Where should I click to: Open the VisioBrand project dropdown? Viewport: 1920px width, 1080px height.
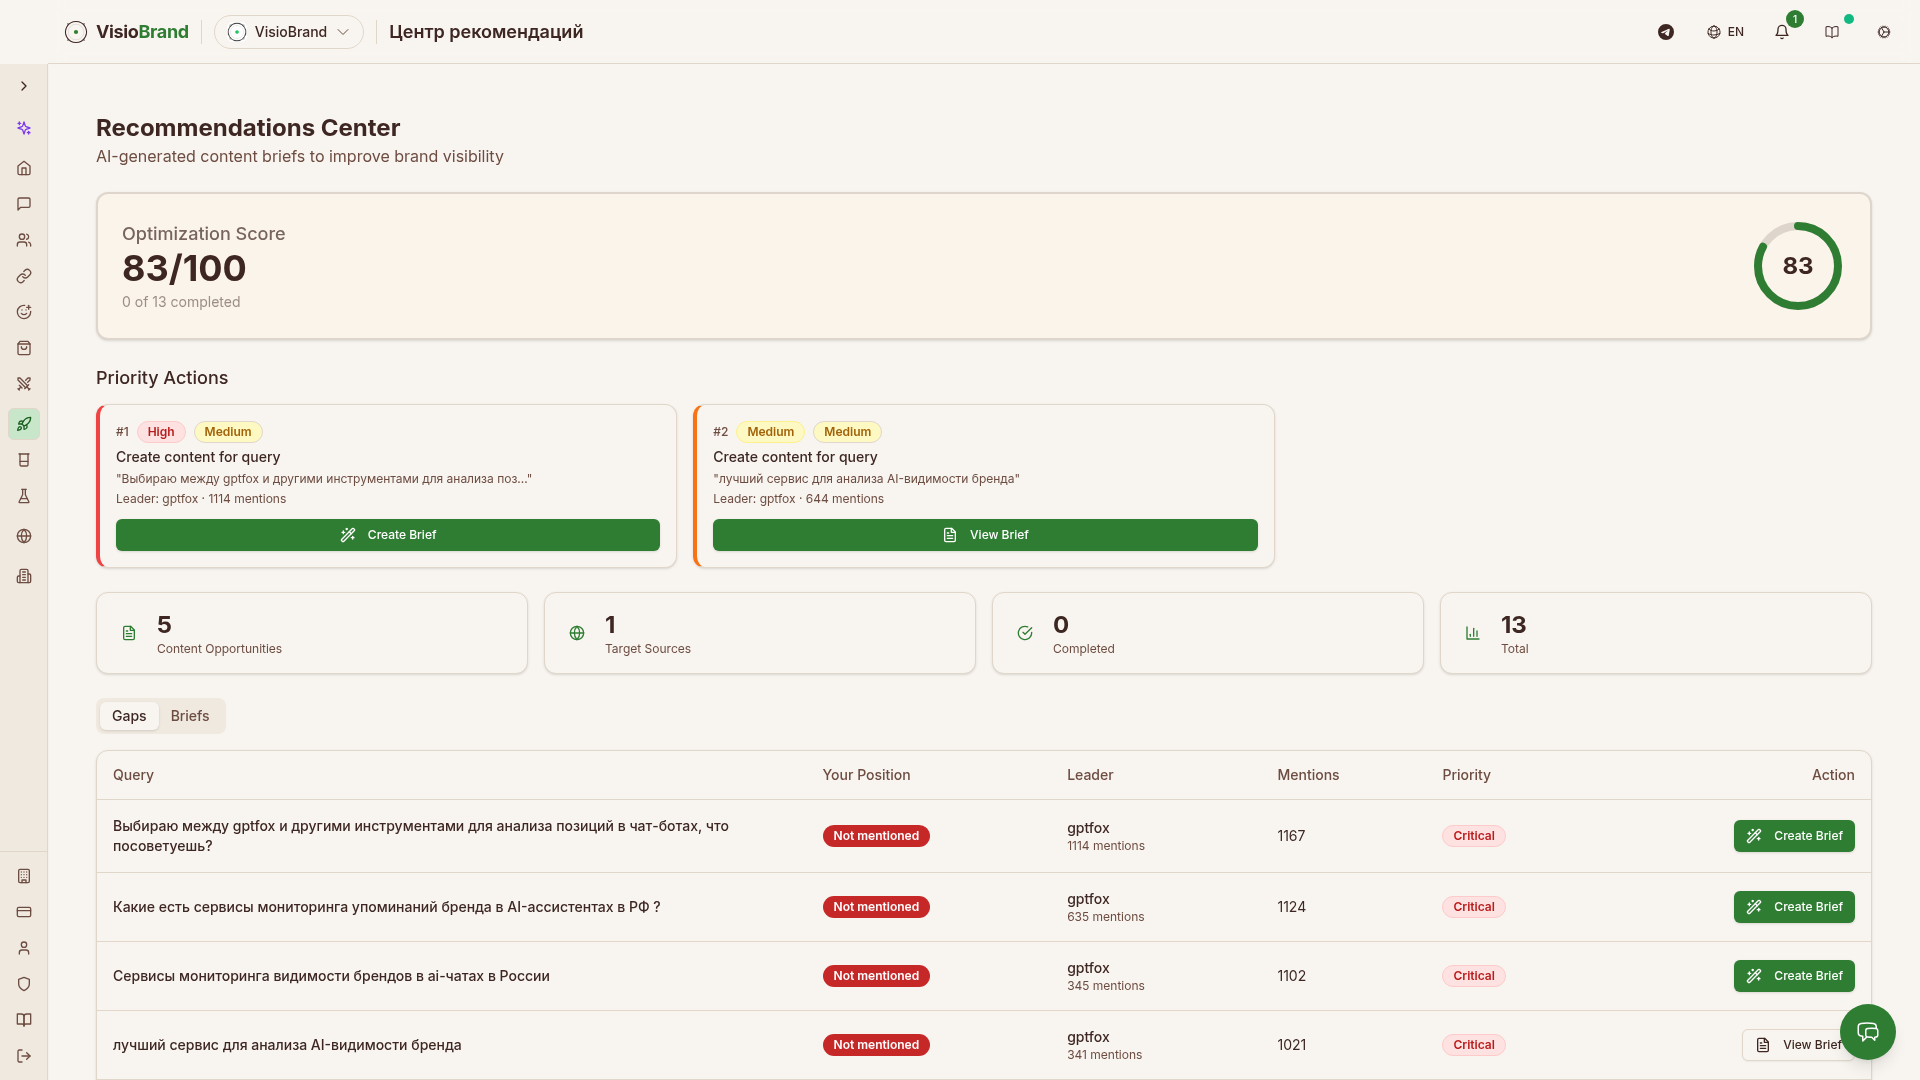(289, 32)
